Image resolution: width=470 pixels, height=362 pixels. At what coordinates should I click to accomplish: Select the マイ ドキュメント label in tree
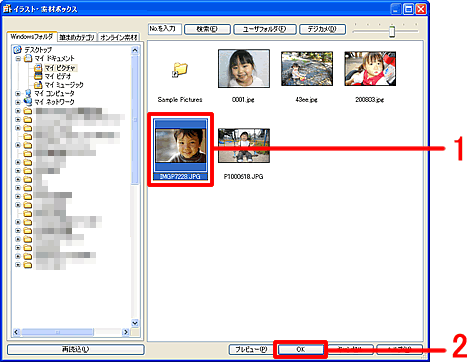click(54, 59)
